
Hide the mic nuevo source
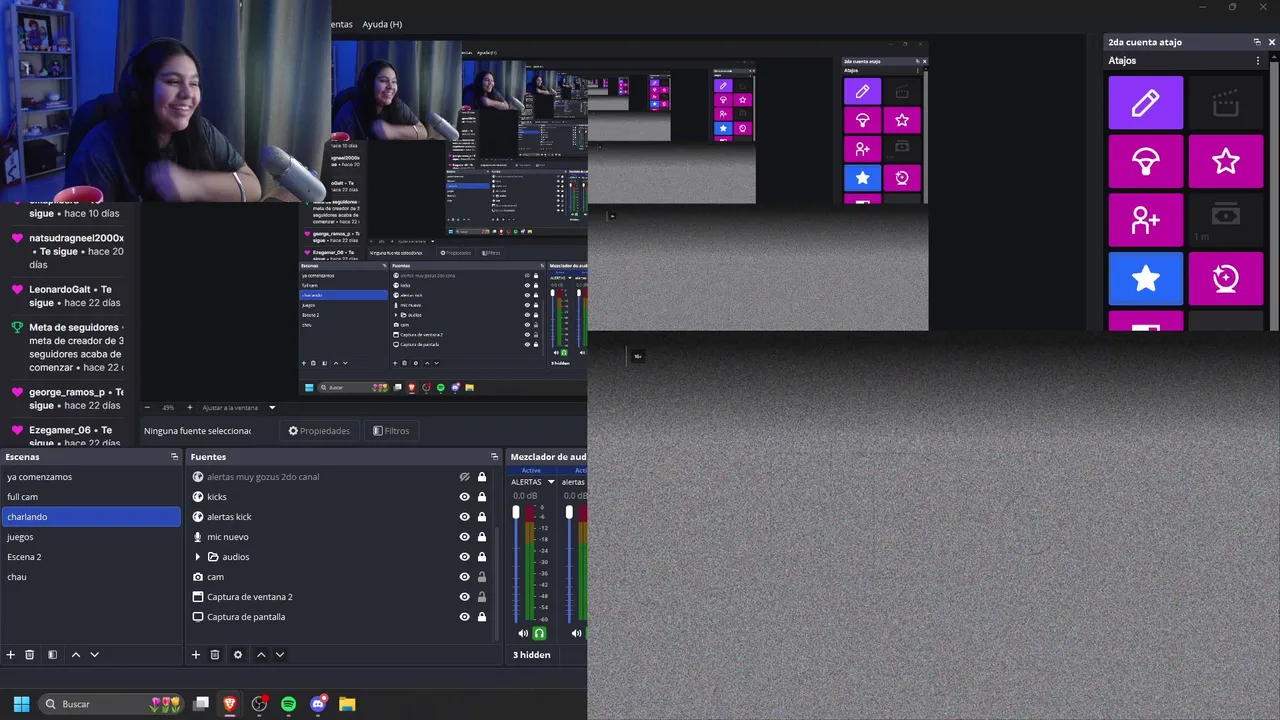point(464,537)
